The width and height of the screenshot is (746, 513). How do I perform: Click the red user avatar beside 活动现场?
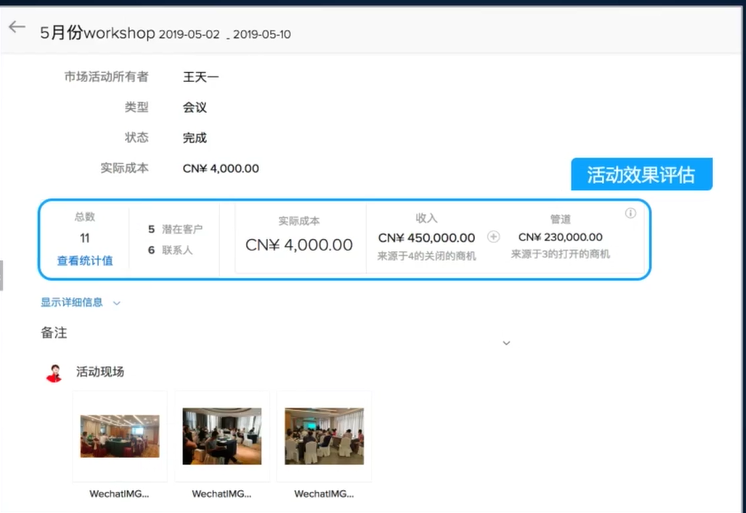[x=54, y=373]
